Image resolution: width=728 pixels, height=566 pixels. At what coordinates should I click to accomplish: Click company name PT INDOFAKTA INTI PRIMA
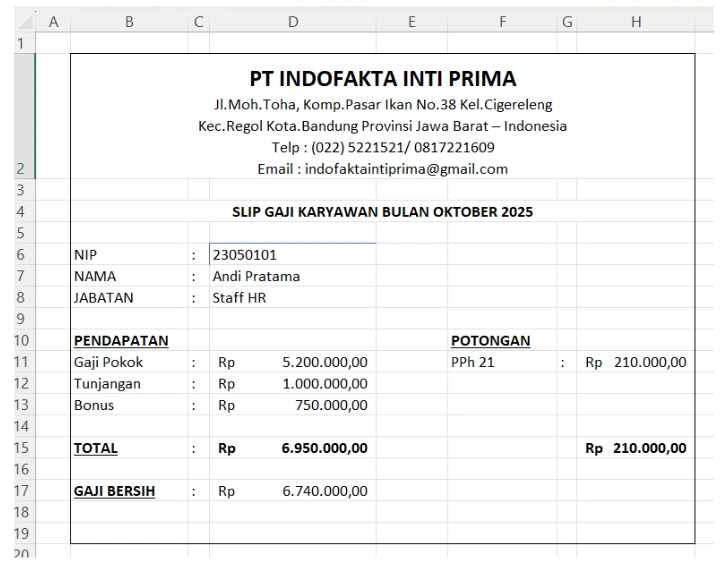coord(383,78)
